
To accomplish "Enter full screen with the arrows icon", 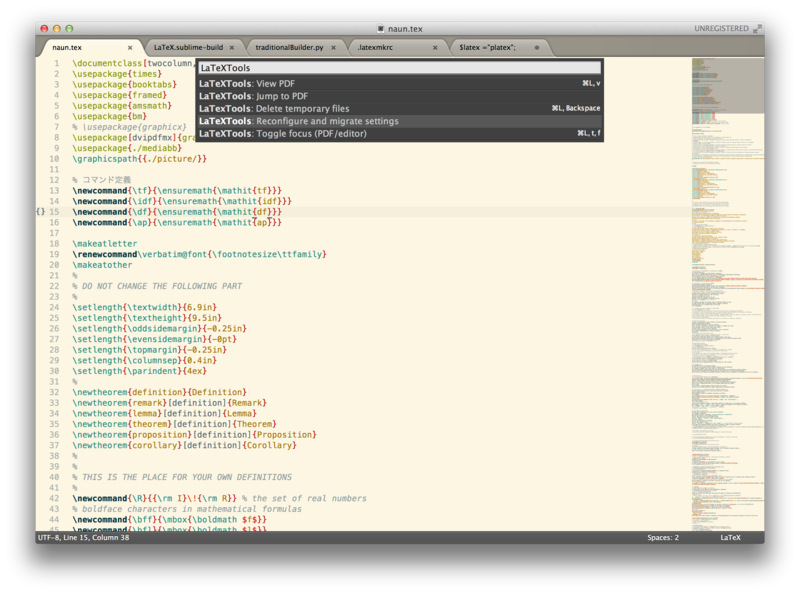I will click(x=757, y=29).
